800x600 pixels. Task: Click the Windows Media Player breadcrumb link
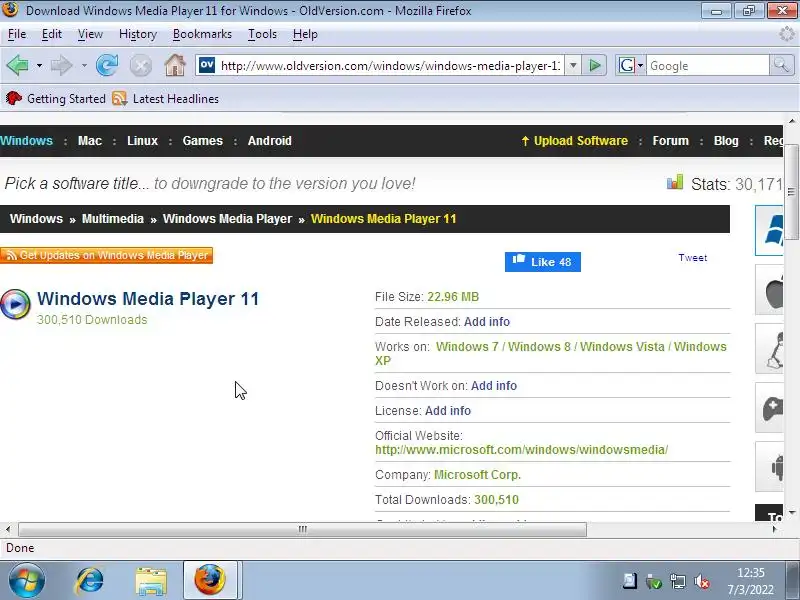[227, 219]
